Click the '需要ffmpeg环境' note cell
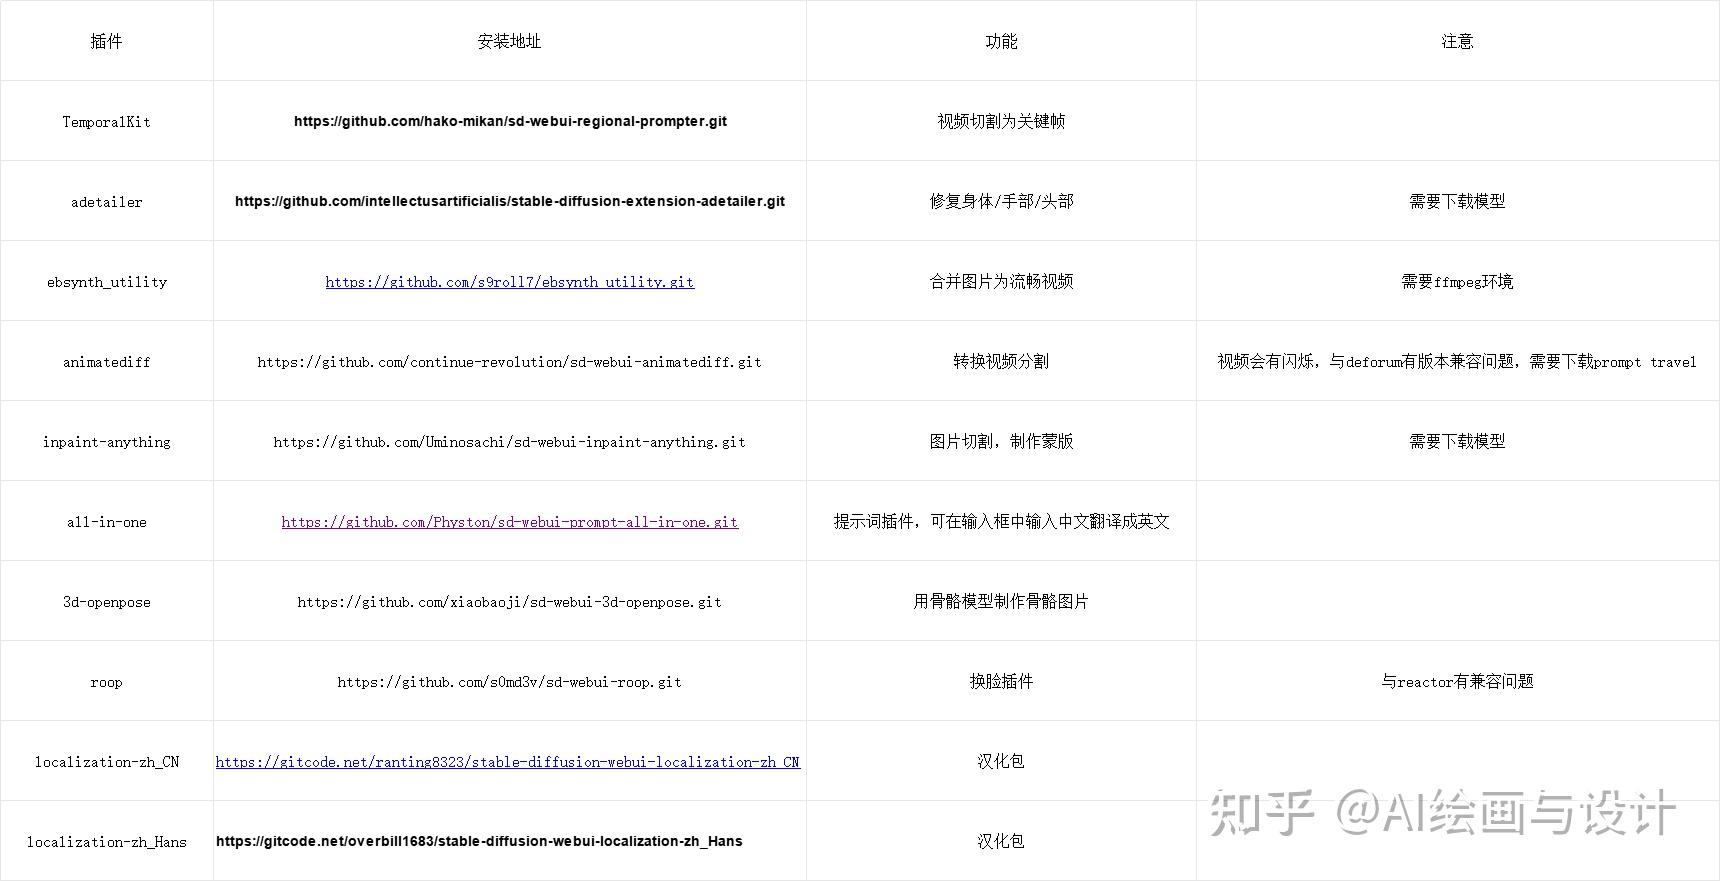 pyautogui.click(x=1457, y=282)
